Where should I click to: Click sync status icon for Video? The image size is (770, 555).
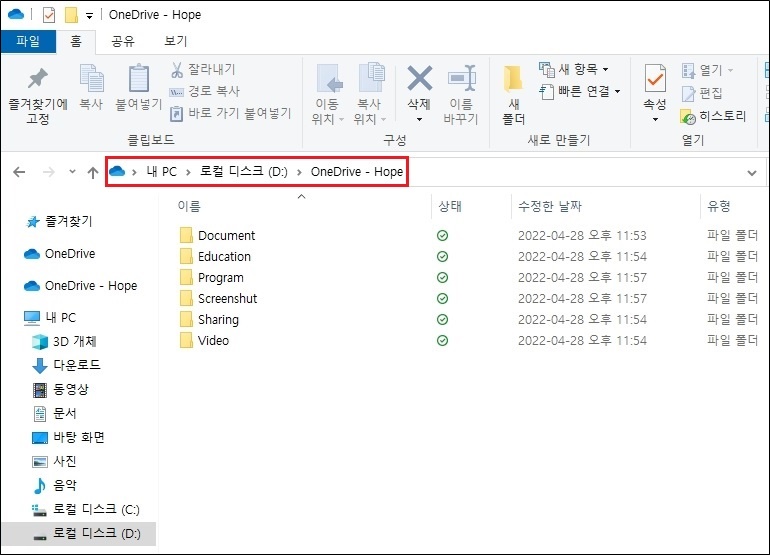pyautogui.click(x=442, y=341)
